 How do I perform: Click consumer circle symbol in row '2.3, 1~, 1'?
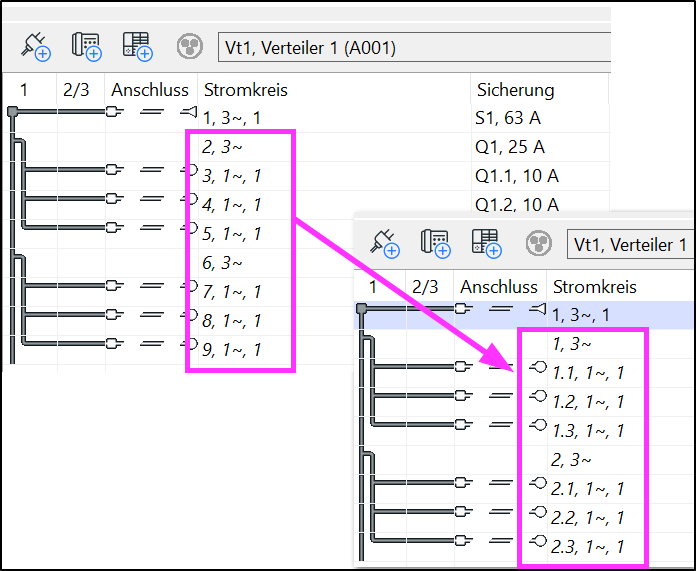point(538,541)
